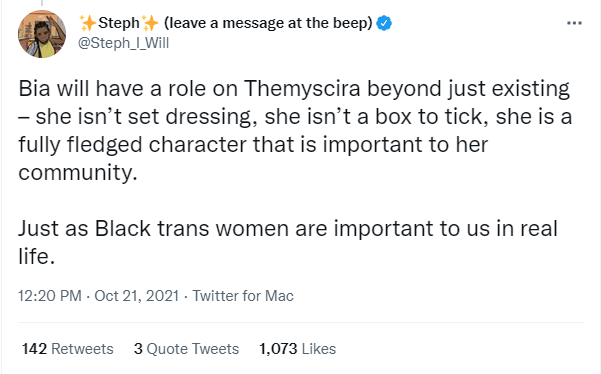Click "(leave a message at the beep)" text
601x374 pixels.
(x=268, y=23)
